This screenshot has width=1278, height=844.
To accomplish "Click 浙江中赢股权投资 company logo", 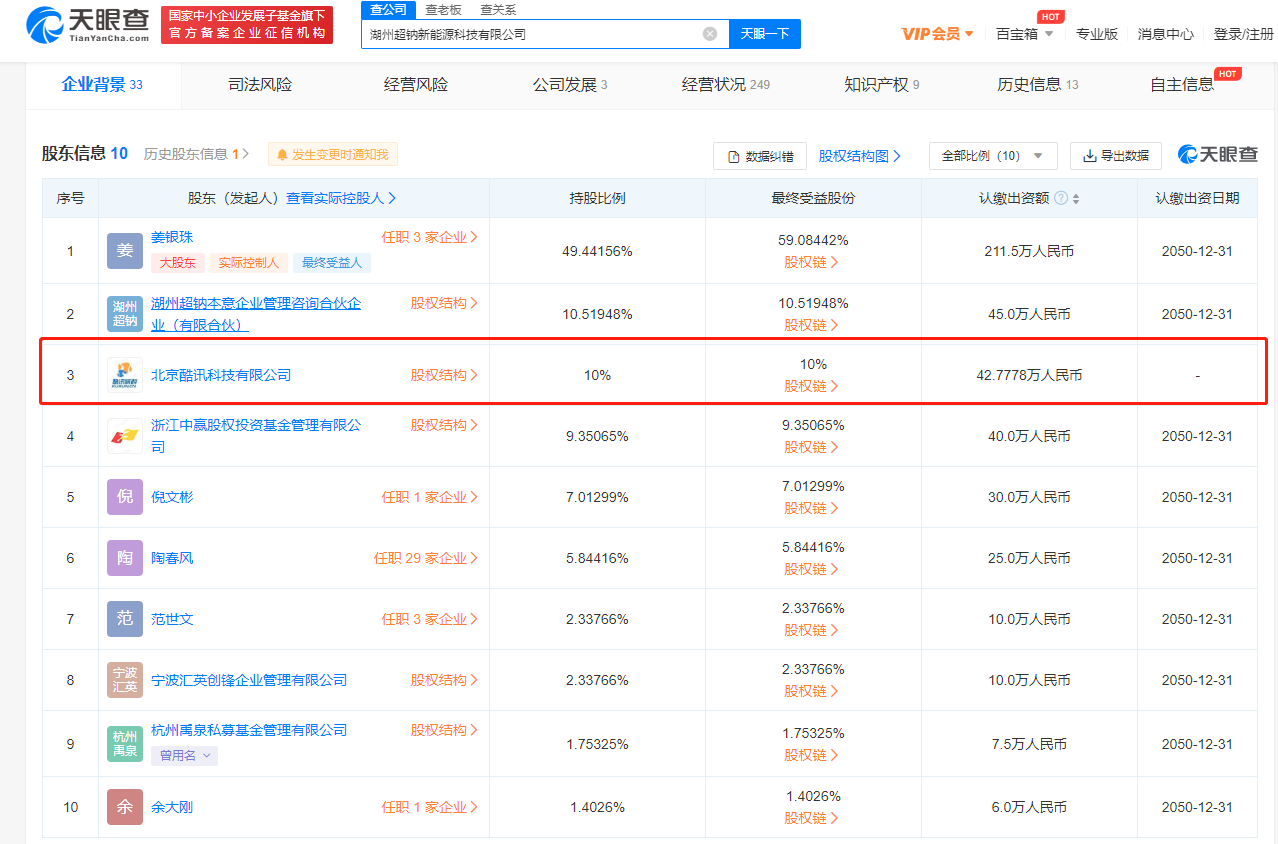I will (x=125, y=436).
